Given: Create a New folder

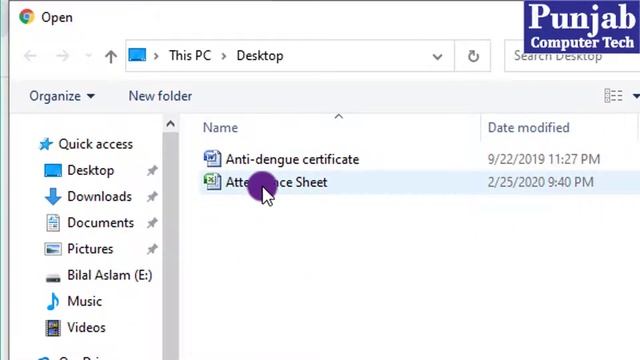Looking at the screenshot, I should click(x=160, y=96).
